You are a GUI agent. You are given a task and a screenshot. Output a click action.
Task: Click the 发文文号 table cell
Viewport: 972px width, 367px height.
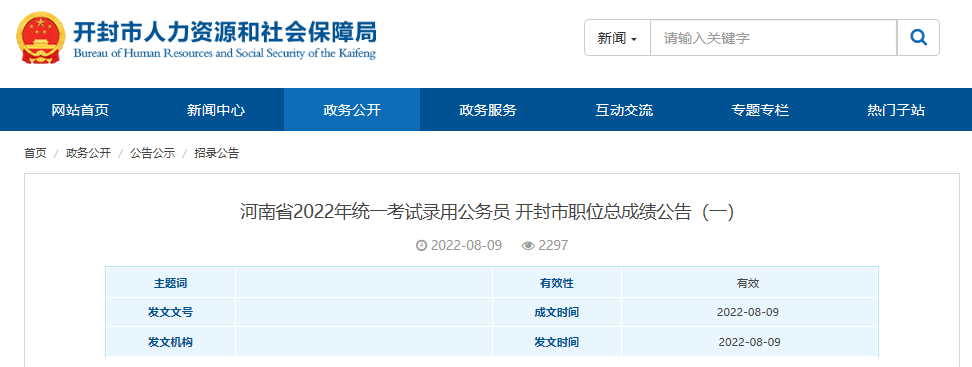tap(170, 312)
